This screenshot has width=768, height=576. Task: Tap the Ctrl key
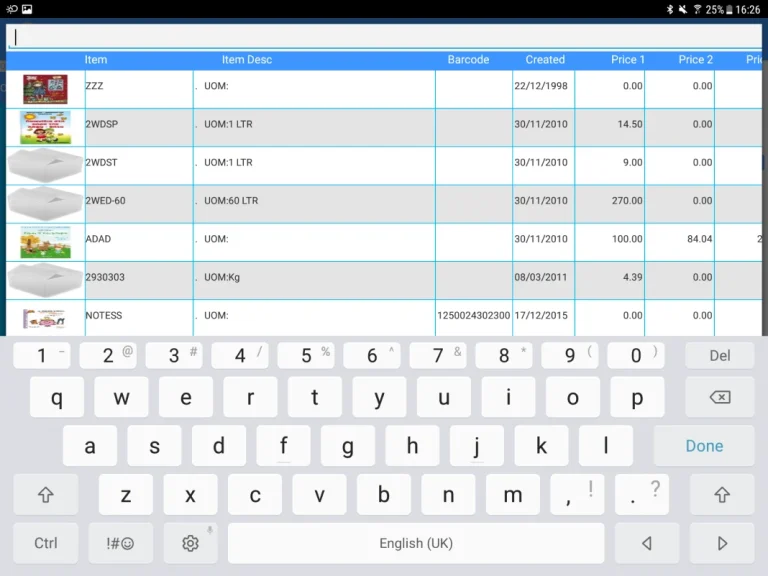point(46,543)
